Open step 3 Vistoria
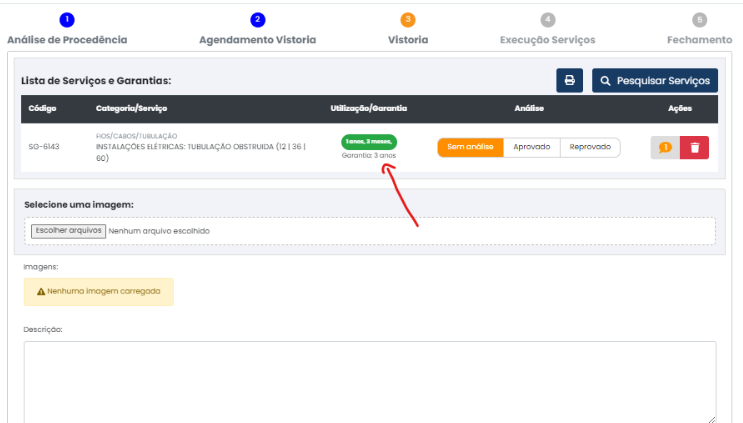This screenshot has height=423, width=743. (x=408, y=29)
